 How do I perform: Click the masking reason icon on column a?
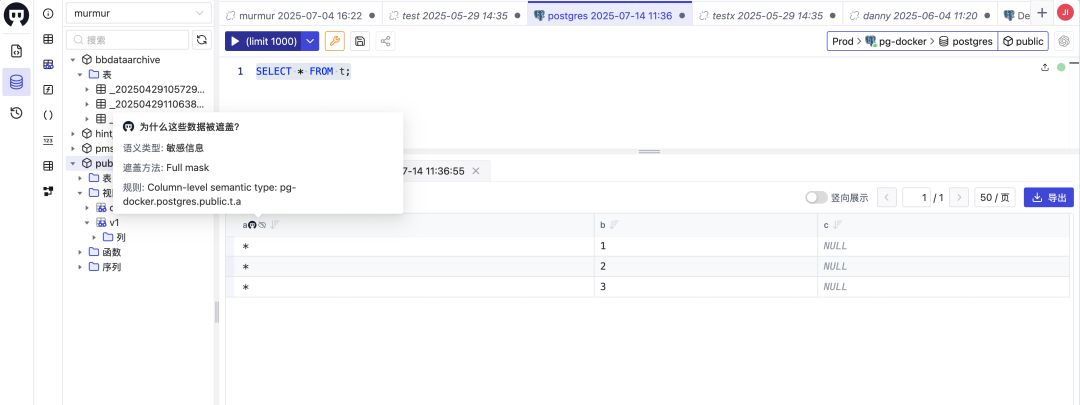point(252,225)
